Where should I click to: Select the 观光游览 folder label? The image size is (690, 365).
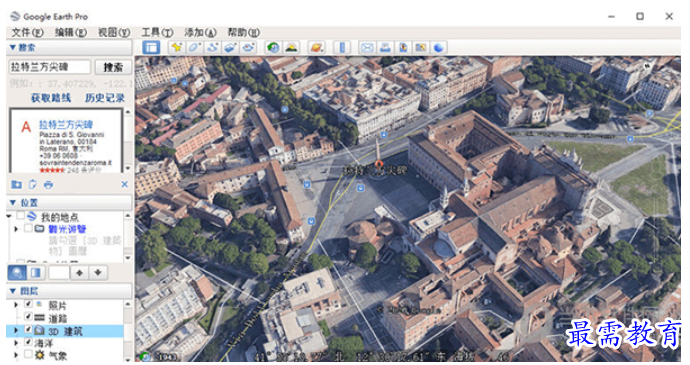(x=67, y=229)
